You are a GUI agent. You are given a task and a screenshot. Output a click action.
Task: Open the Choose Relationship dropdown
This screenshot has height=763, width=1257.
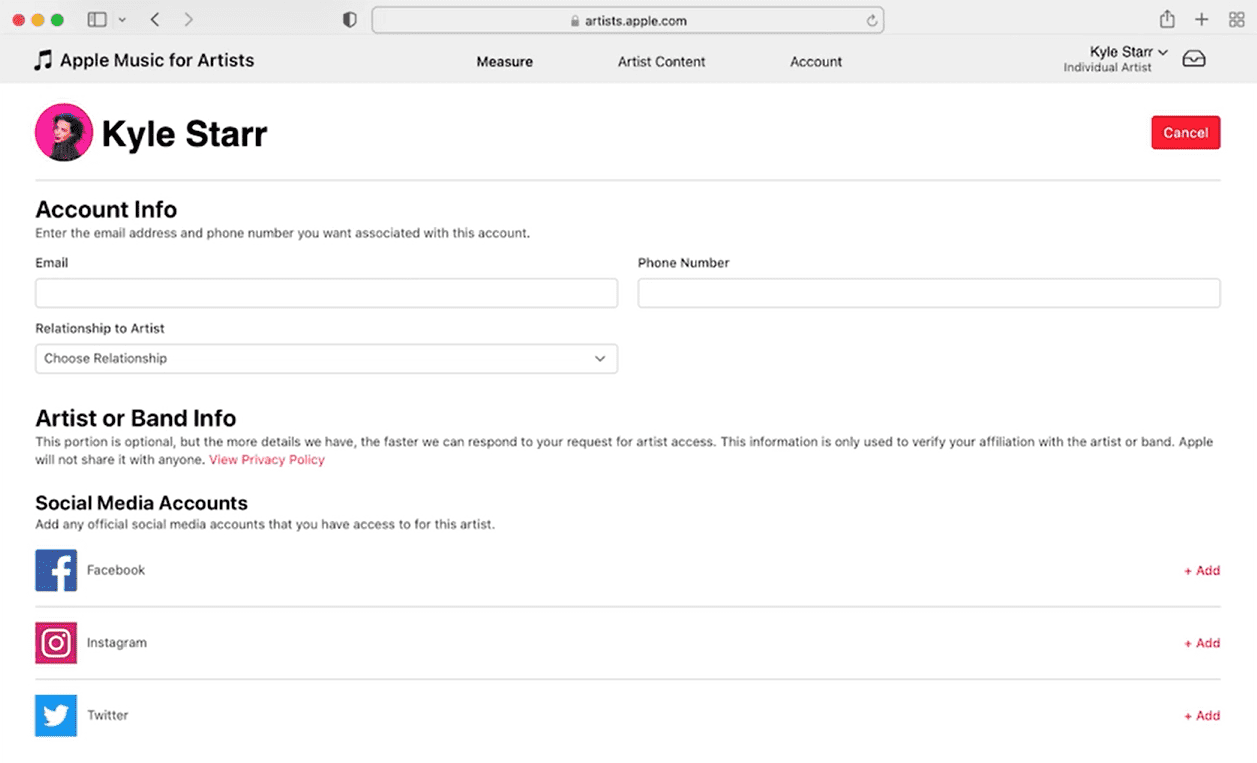click(326, 359)
